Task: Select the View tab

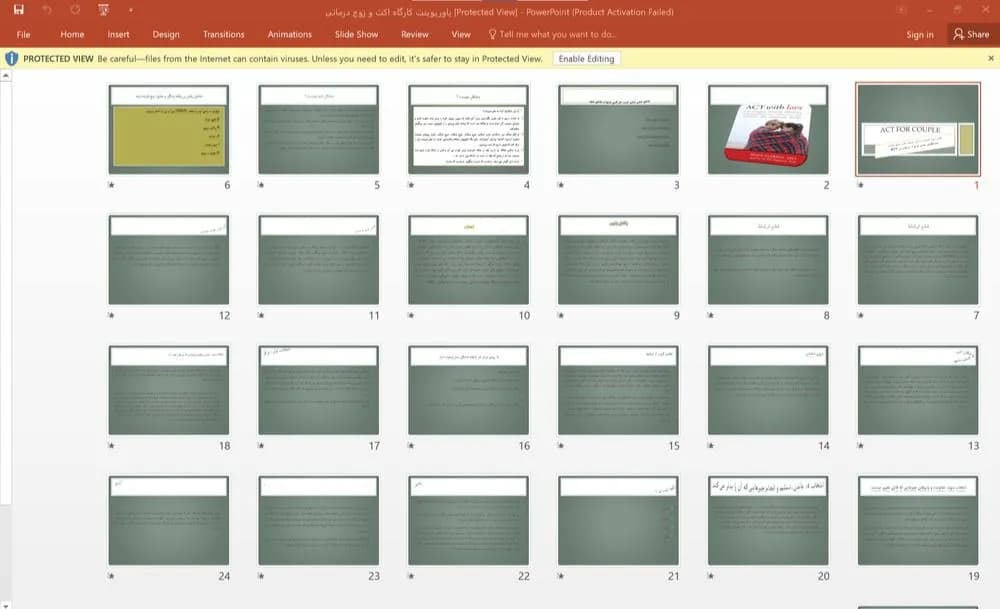Action: click(461, 34)
